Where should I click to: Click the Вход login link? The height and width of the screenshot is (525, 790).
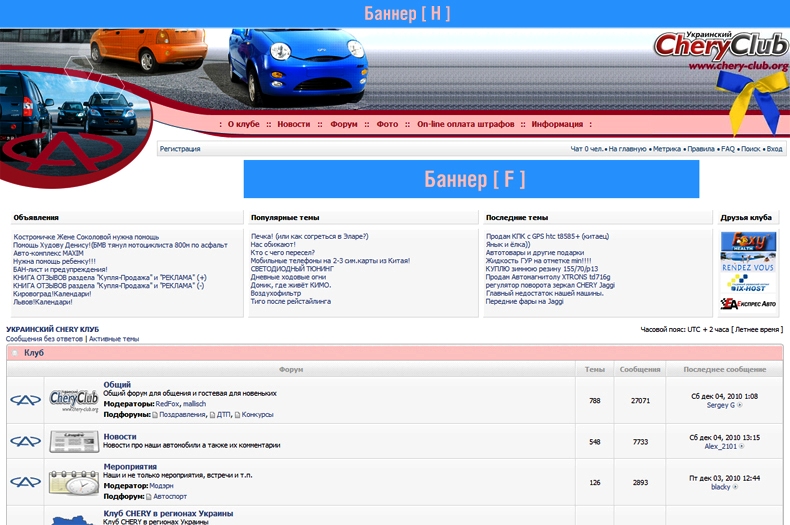(774, 149)
